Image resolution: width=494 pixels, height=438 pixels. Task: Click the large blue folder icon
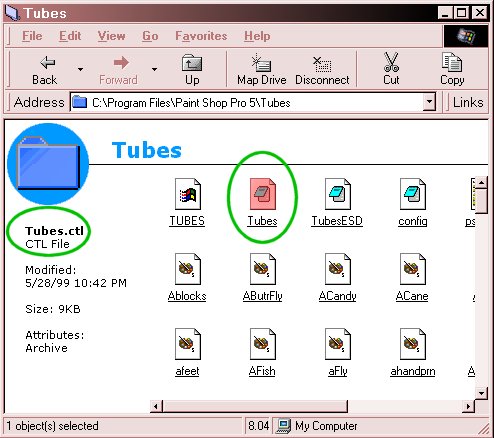pyautogui.click(x=48, y=164)
